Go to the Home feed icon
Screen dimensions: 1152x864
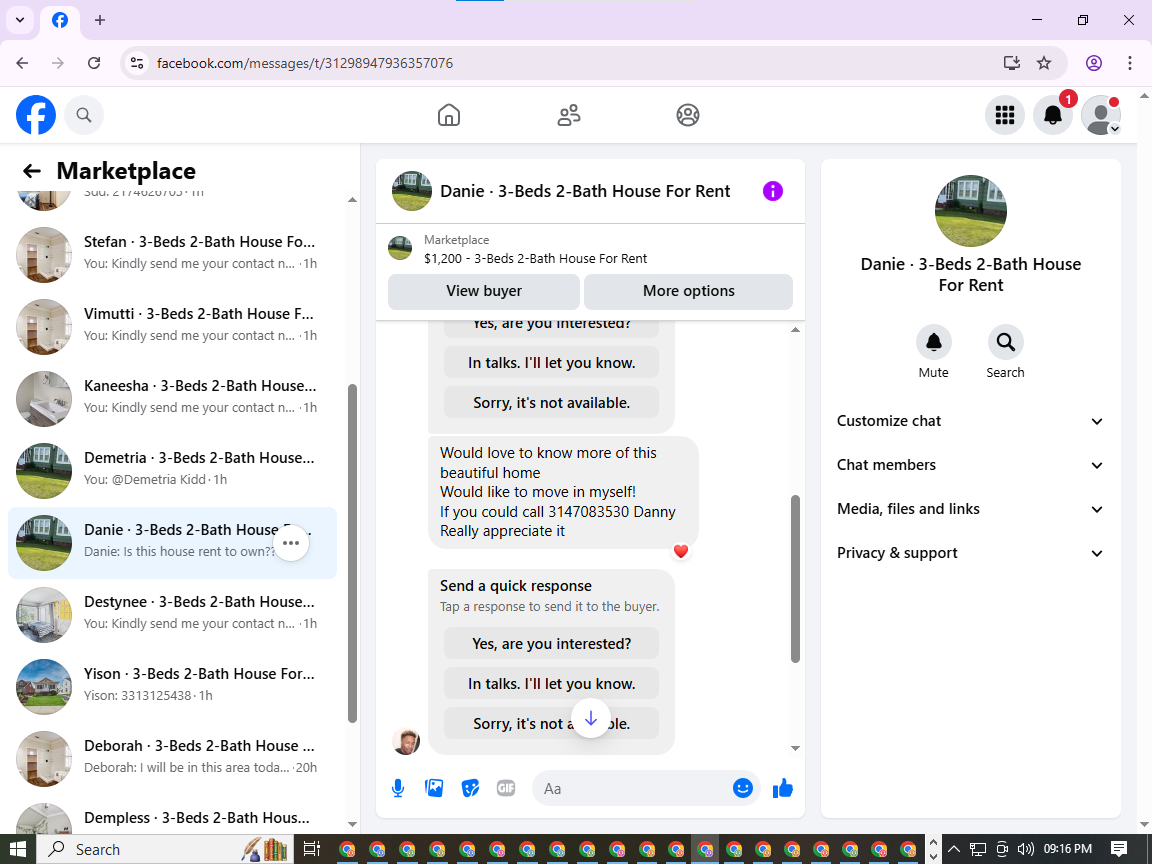[449, 115]
